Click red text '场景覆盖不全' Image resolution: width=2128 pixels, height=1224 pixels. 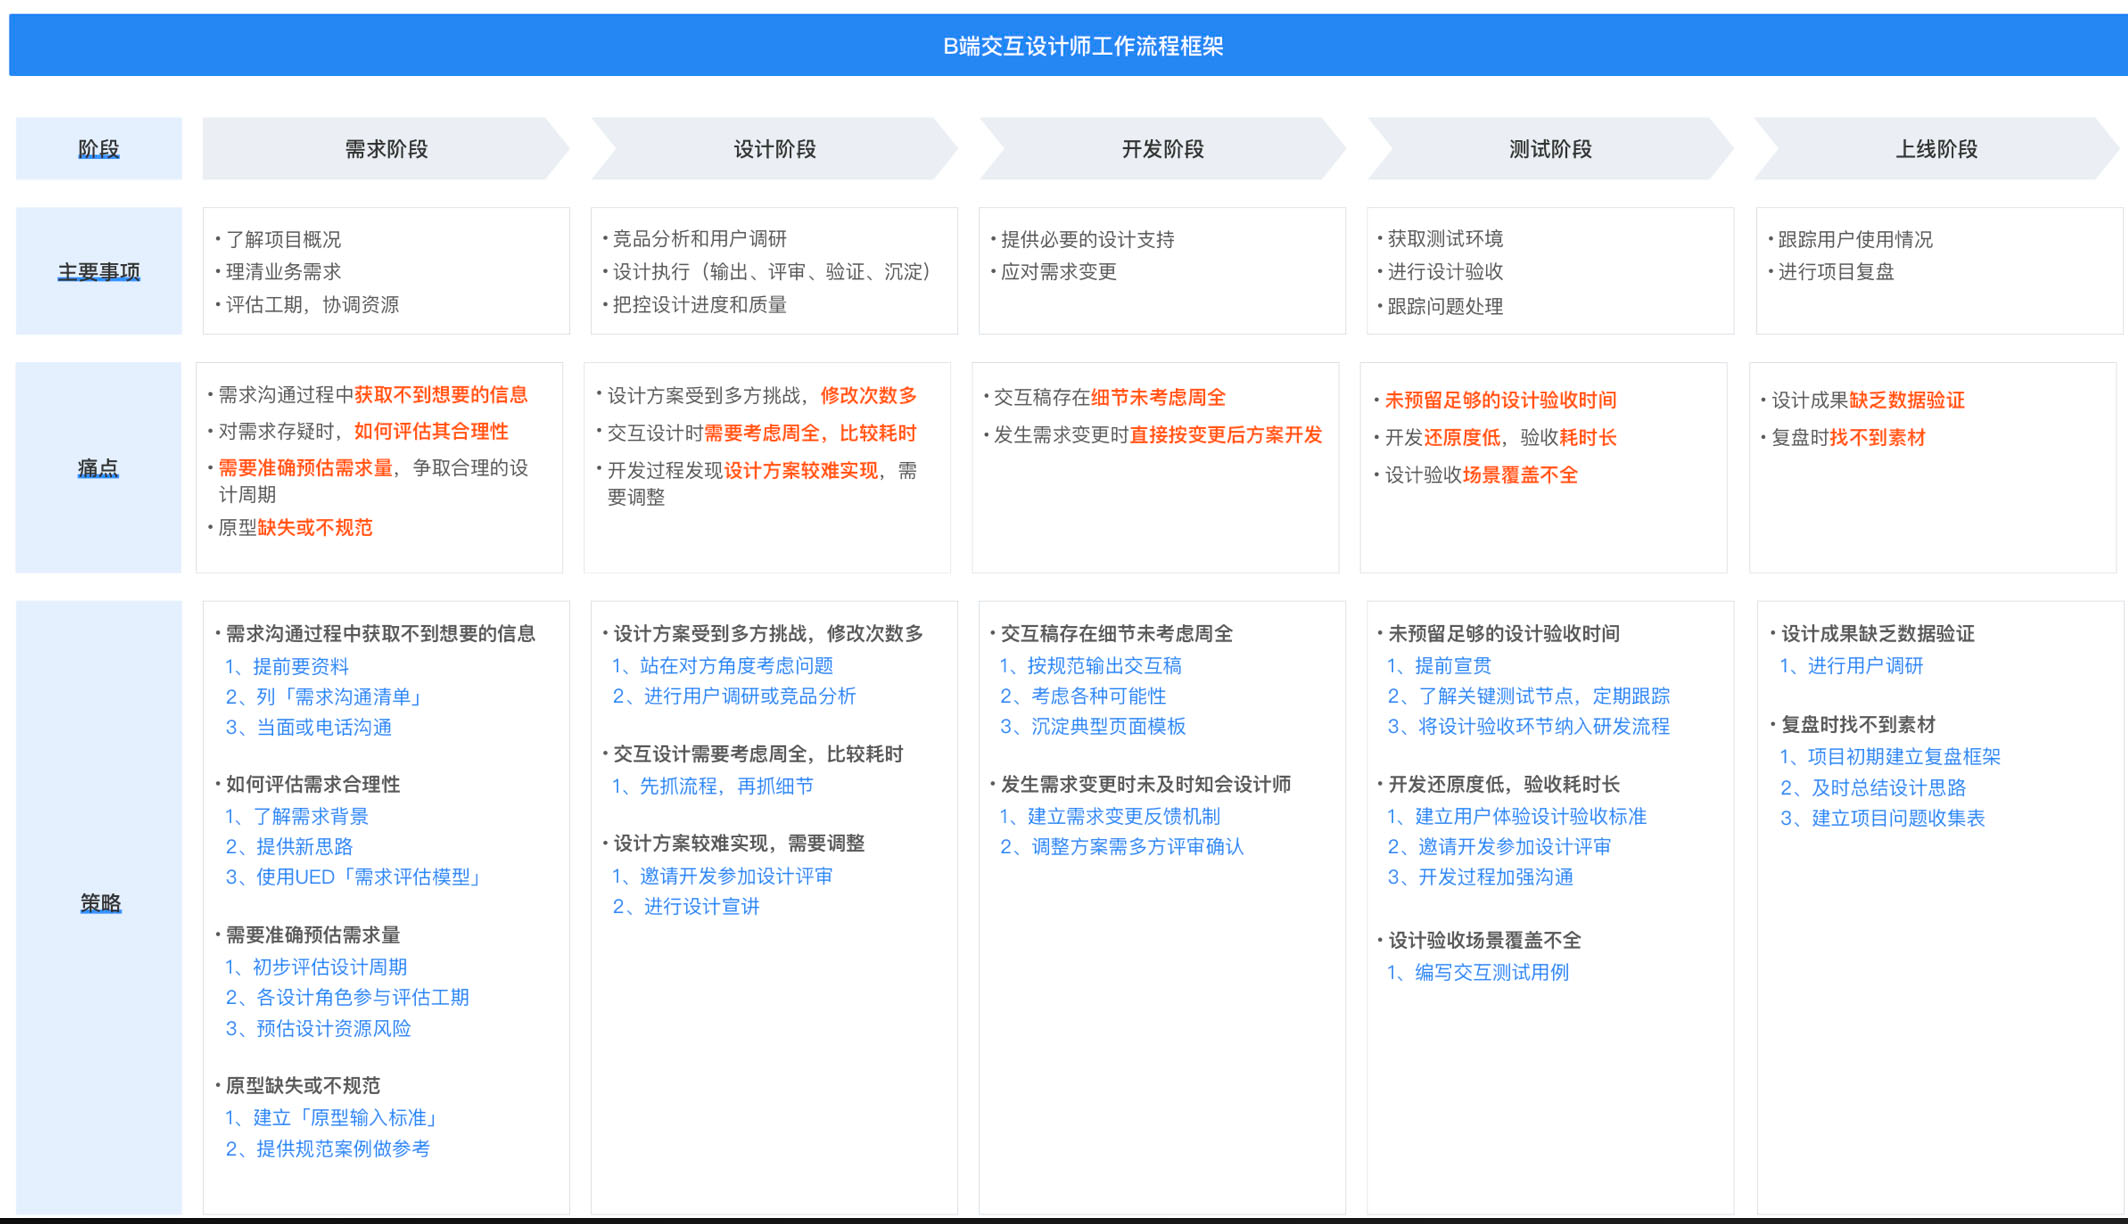[x=1520, y=475]
